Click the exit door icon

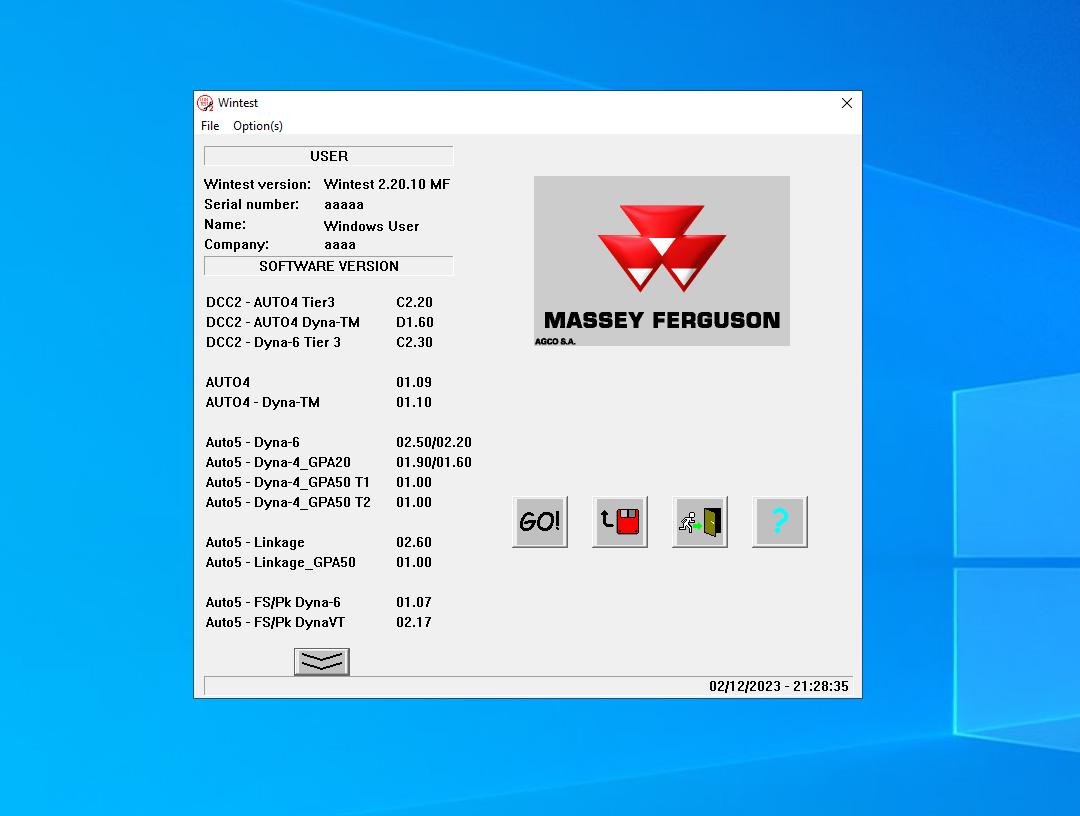pyautogui.click(x=700, y=522)
